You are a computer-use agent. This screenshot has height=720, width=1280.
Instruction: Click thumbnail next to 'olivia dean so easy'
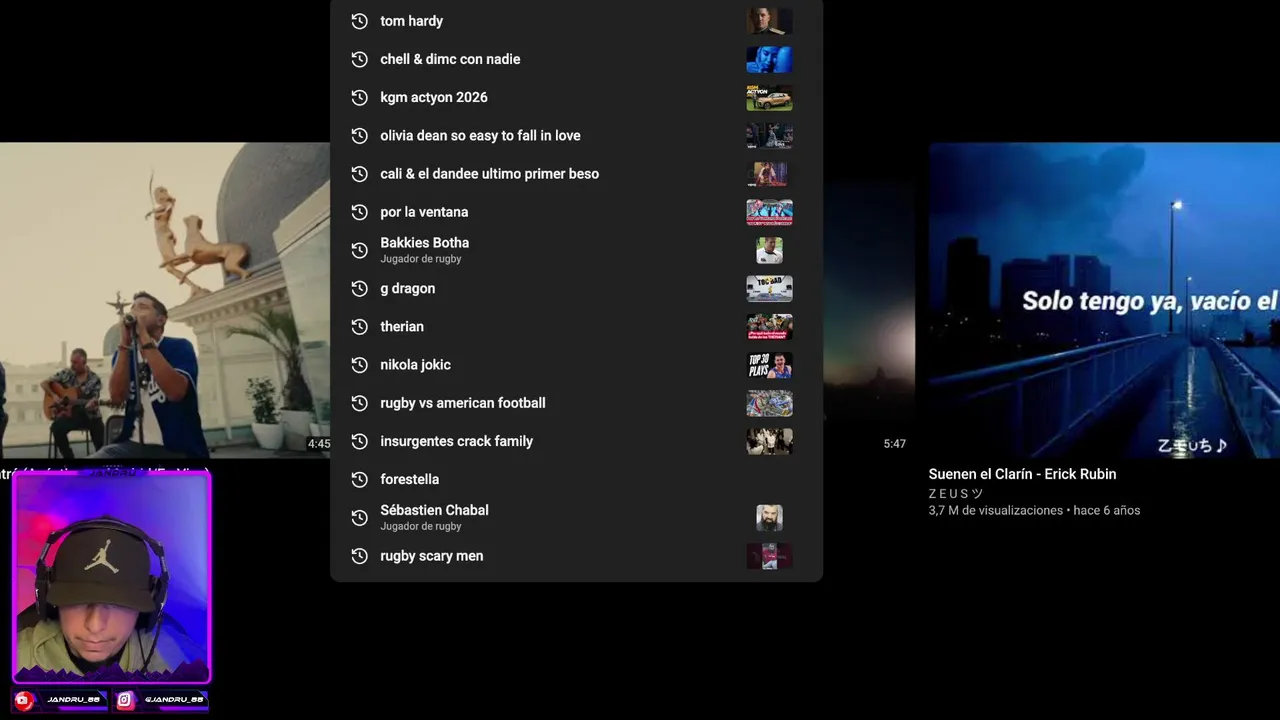(769, 135)
